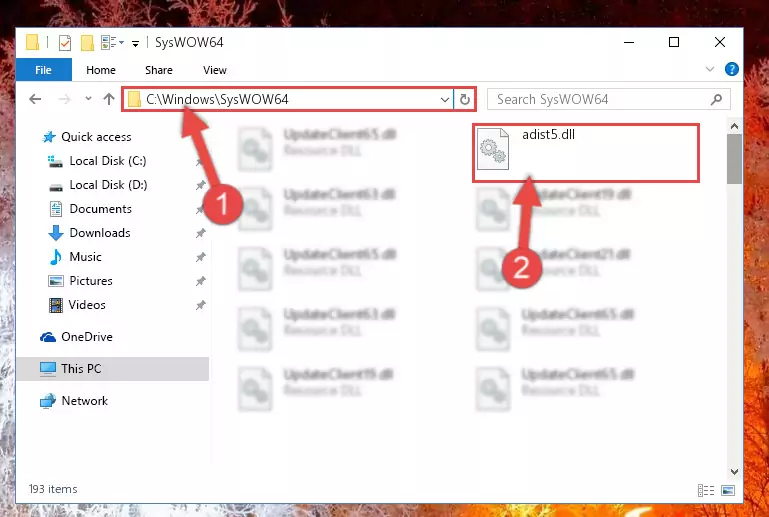769x517 pixels.
Task: Go back with the Back arrow
Action: pos(35,99)
